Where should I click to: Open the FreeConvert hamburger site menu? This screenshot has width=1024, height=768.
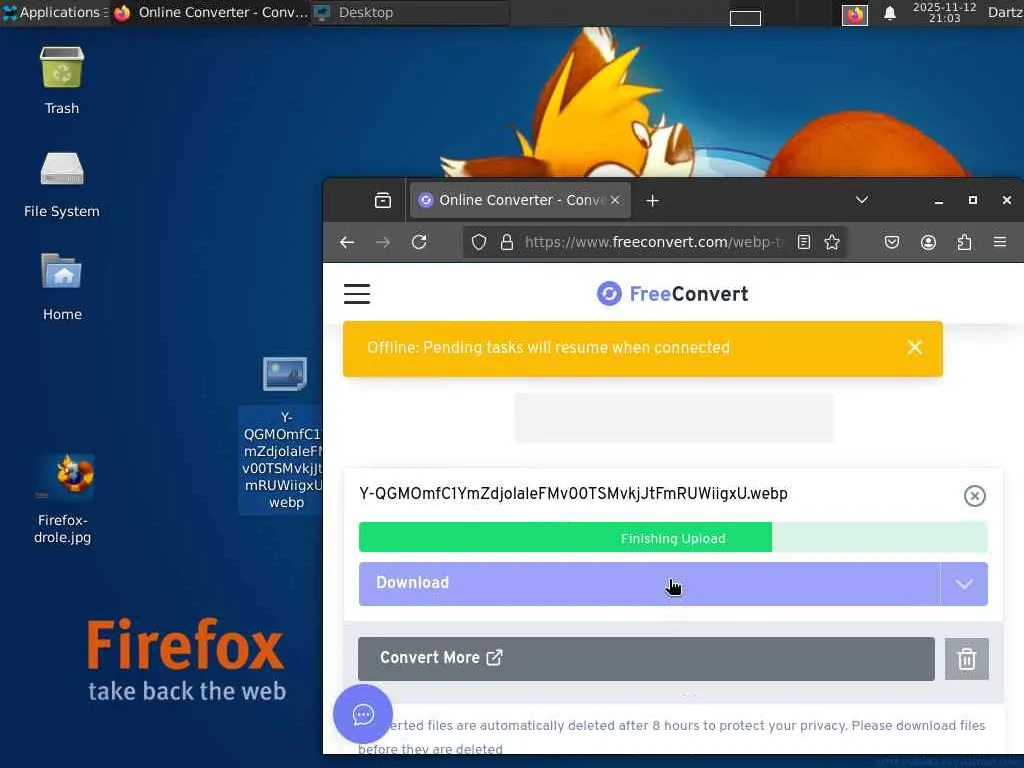pos(357,294)
